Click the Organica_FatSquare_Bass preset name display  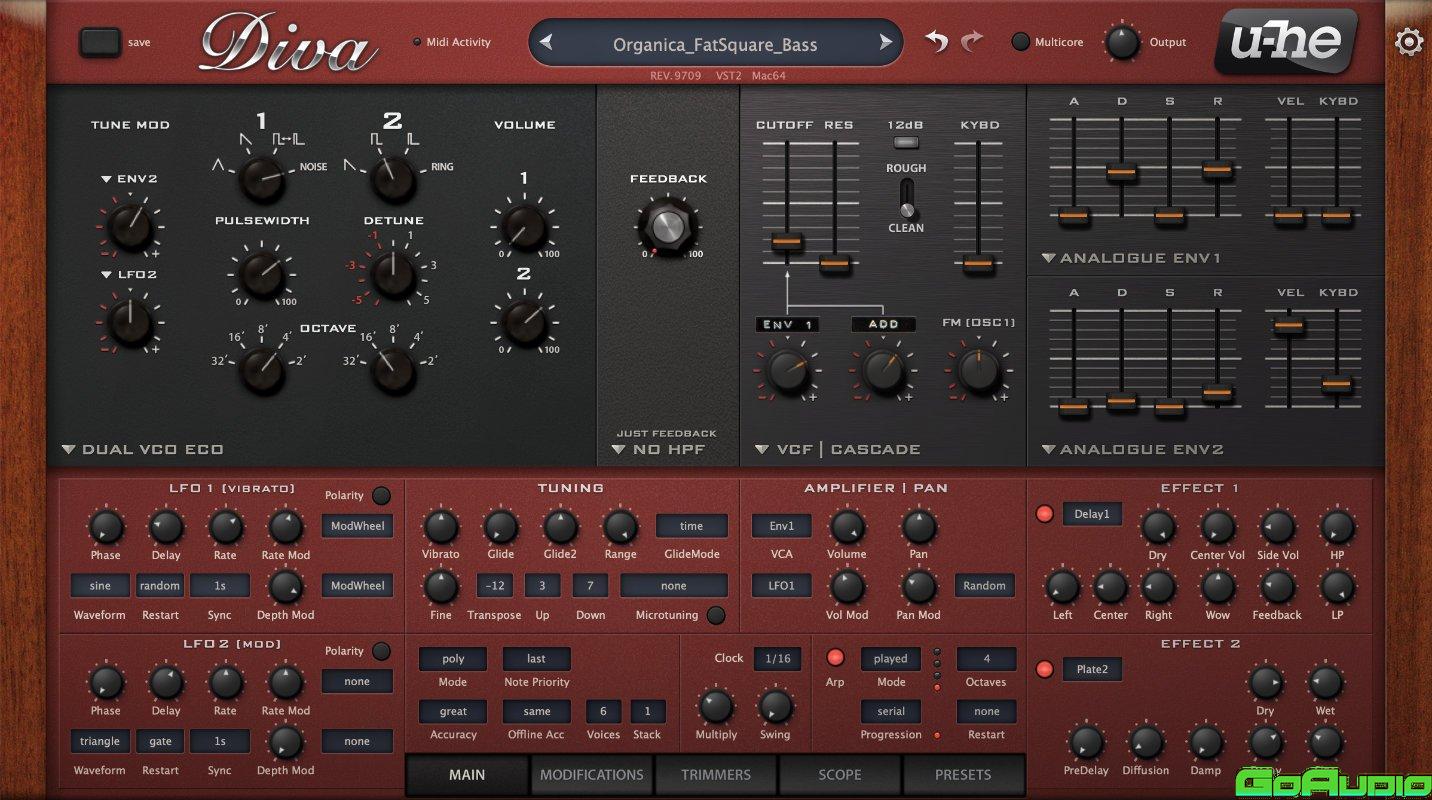pyautogui.click(x=715, y=43)
